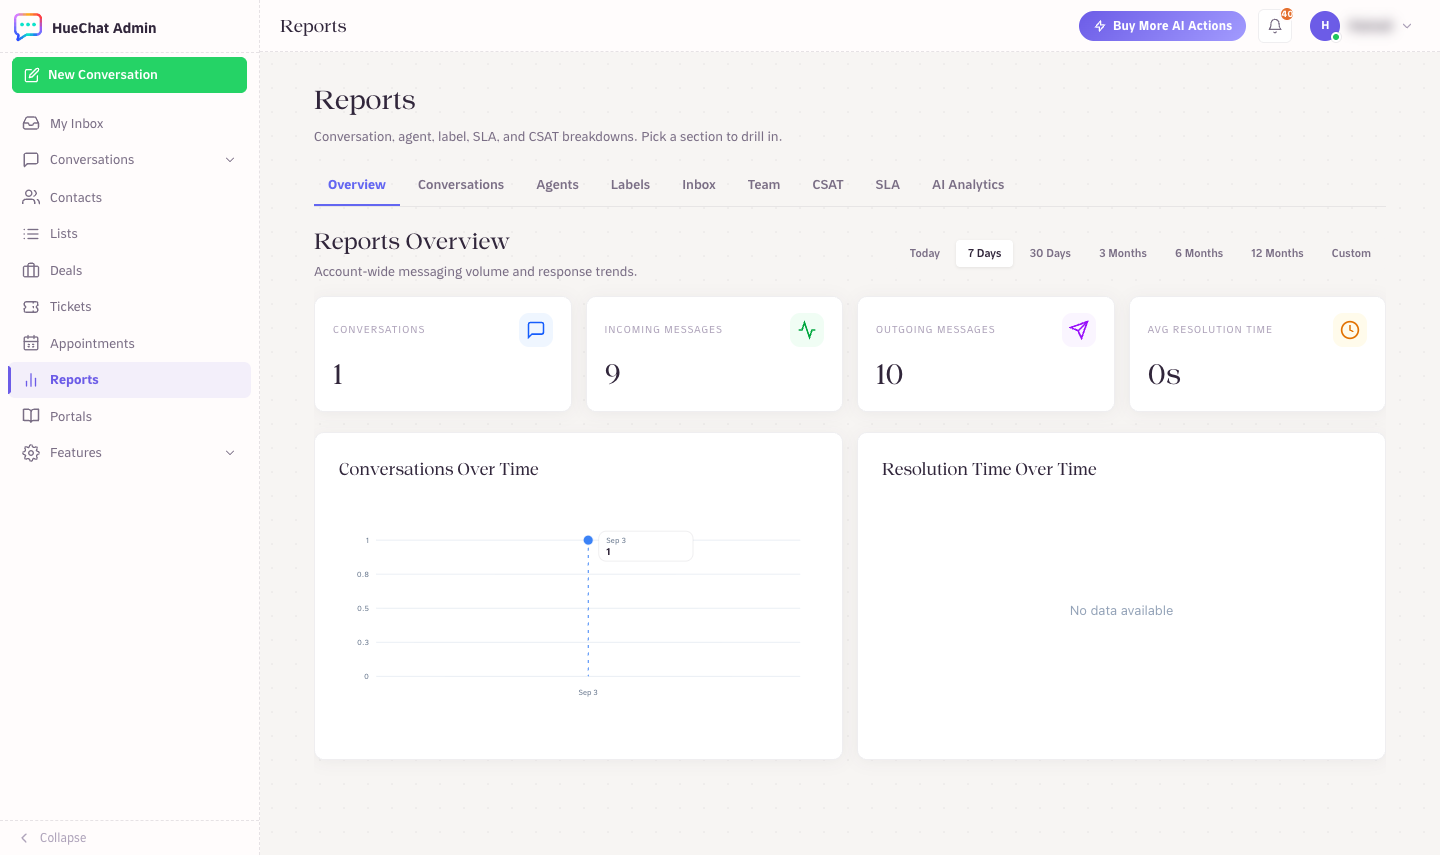Select the 12 Months range
Image resolution: width=1440 pixels, height=855 pixels.
1277,254
